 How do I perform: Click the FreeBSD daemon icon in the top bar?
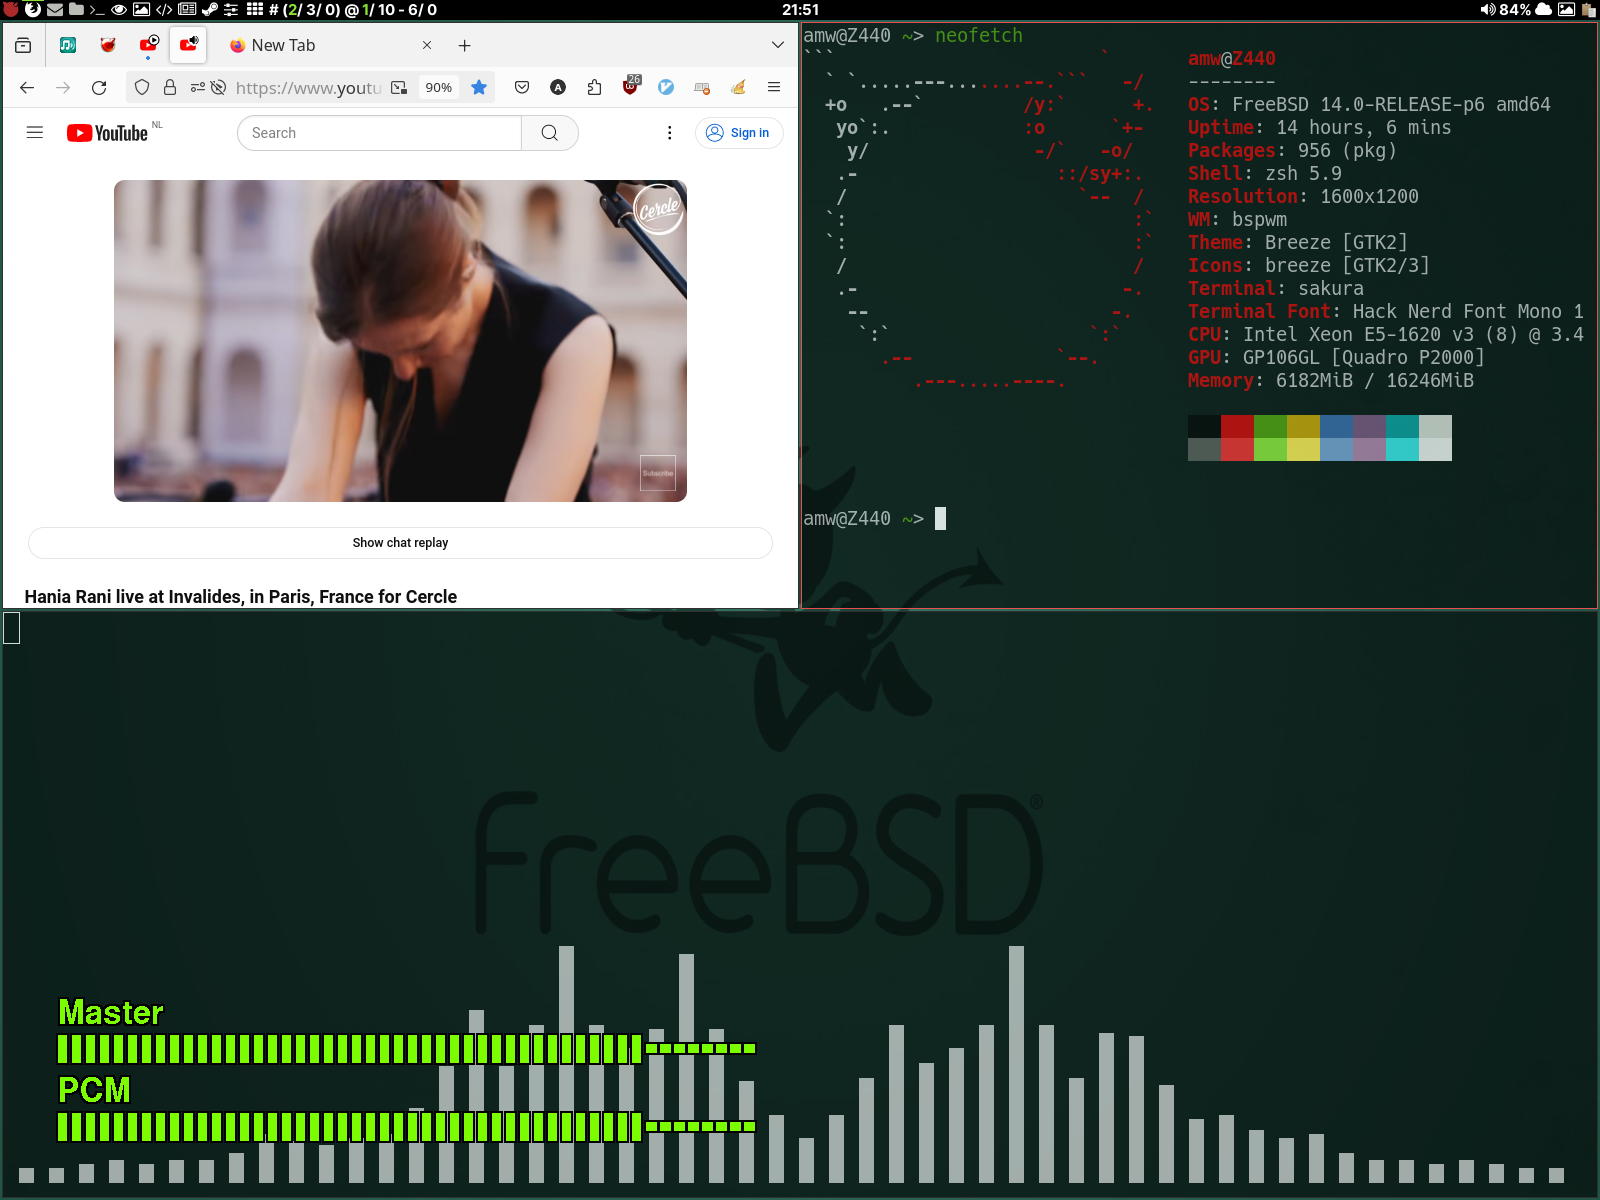[11, 10]
